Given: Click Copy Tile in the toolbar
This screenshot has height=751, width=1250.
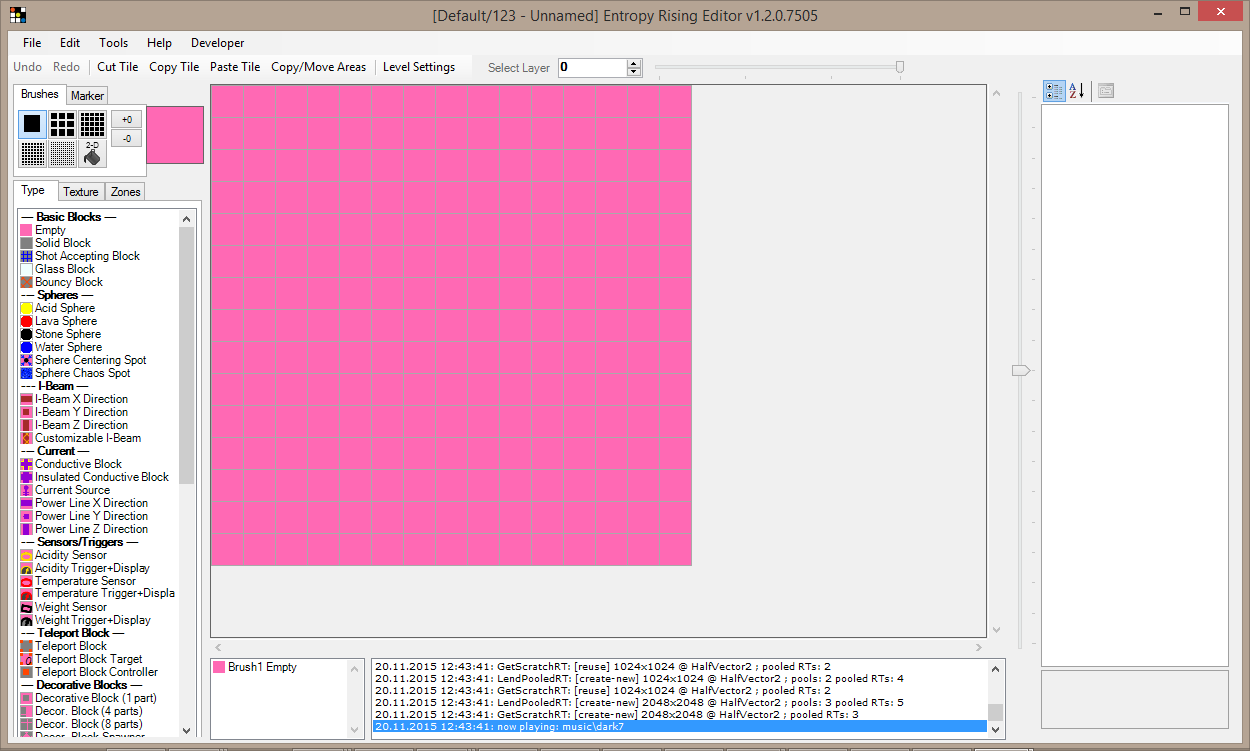Looking at the screenshot, I should point(174,67).
